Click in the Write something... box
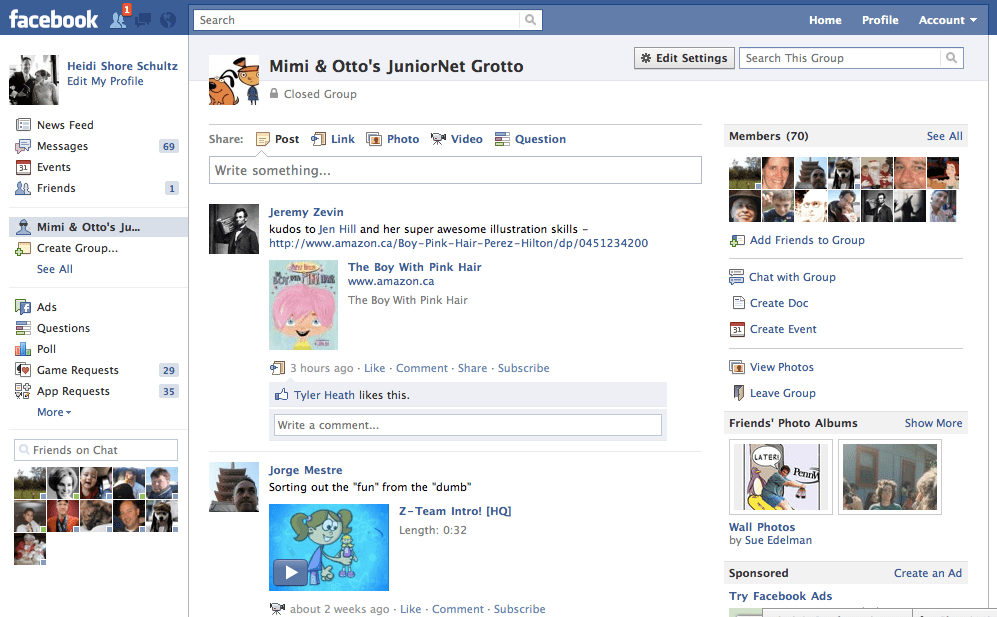The height and width of the screenshot is (617, 997). (x=455, y=170)
